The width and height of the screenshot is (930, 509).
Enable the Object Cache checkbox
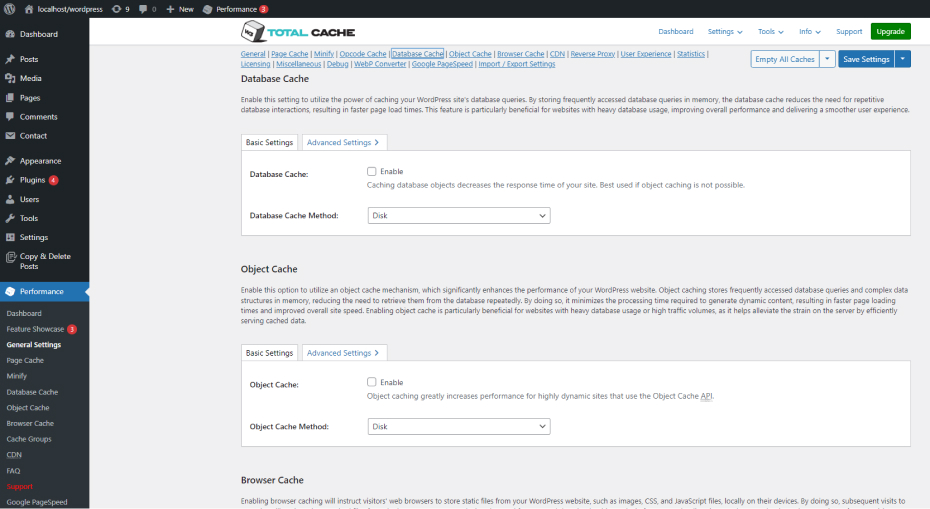pyautogui.click(x=372, y=382)
